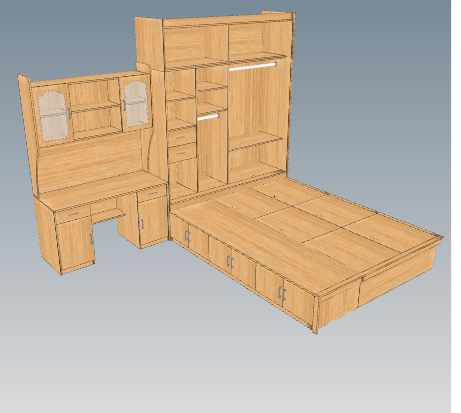
Task: Select the lower drawer inside the wardrobe
Action: coord(182,153)
